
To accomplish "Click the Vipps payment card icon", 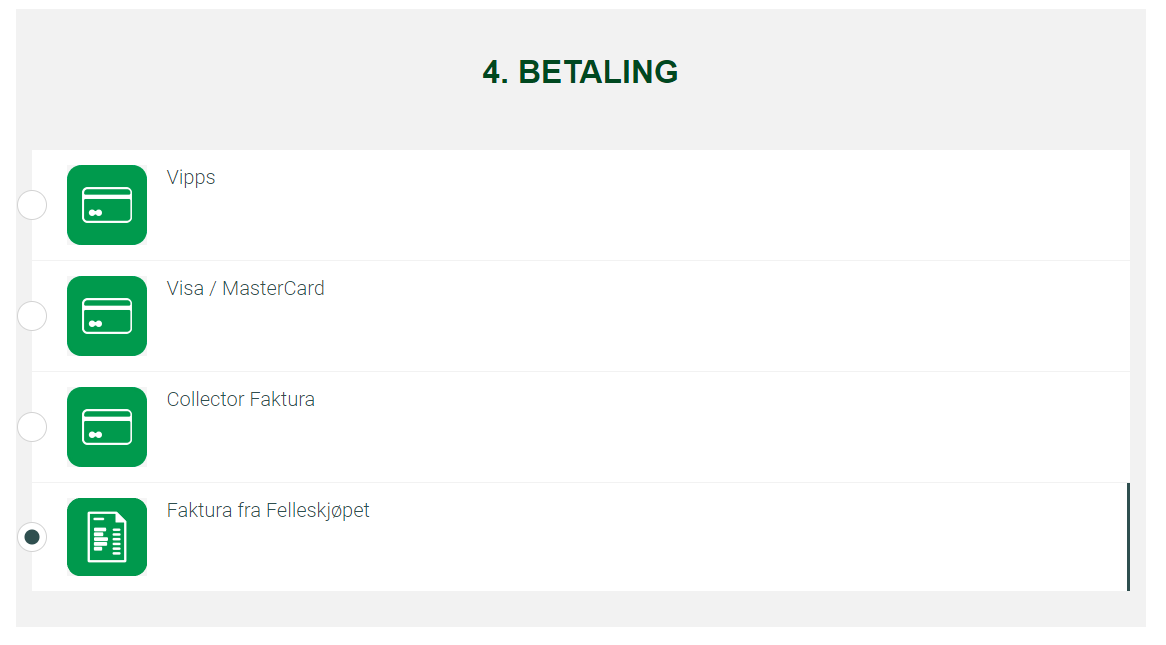I will [107, 205].
